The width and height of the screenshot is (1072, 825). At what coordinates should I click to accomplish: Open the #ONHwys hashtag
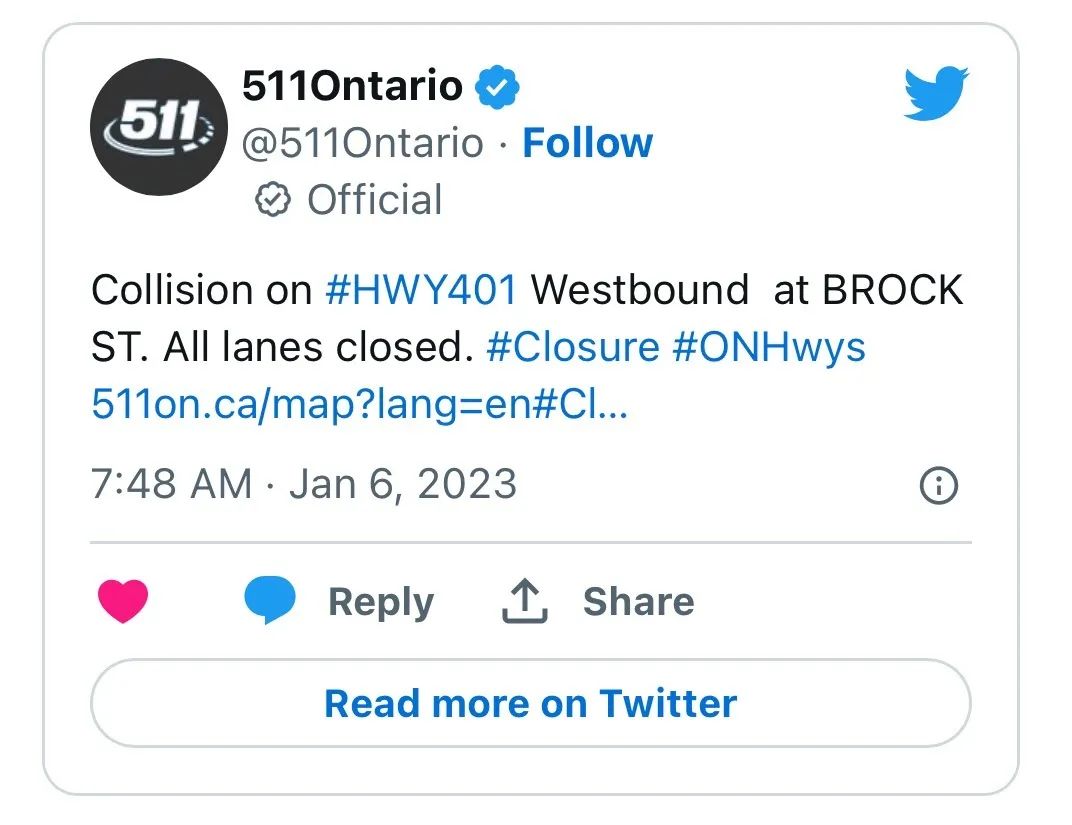pyautogui.click(x=769, y=347)
